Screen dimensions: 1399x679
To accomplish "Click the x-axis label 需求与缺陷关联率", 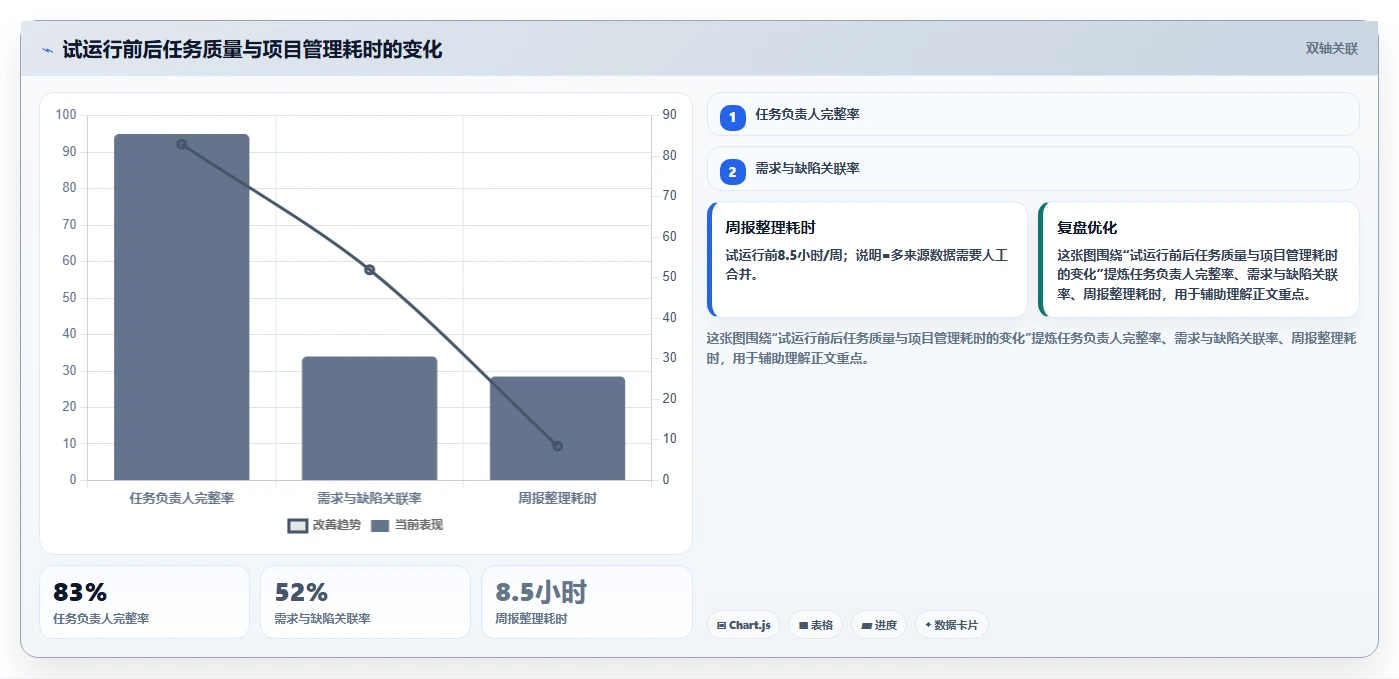I will coord(370,498).
